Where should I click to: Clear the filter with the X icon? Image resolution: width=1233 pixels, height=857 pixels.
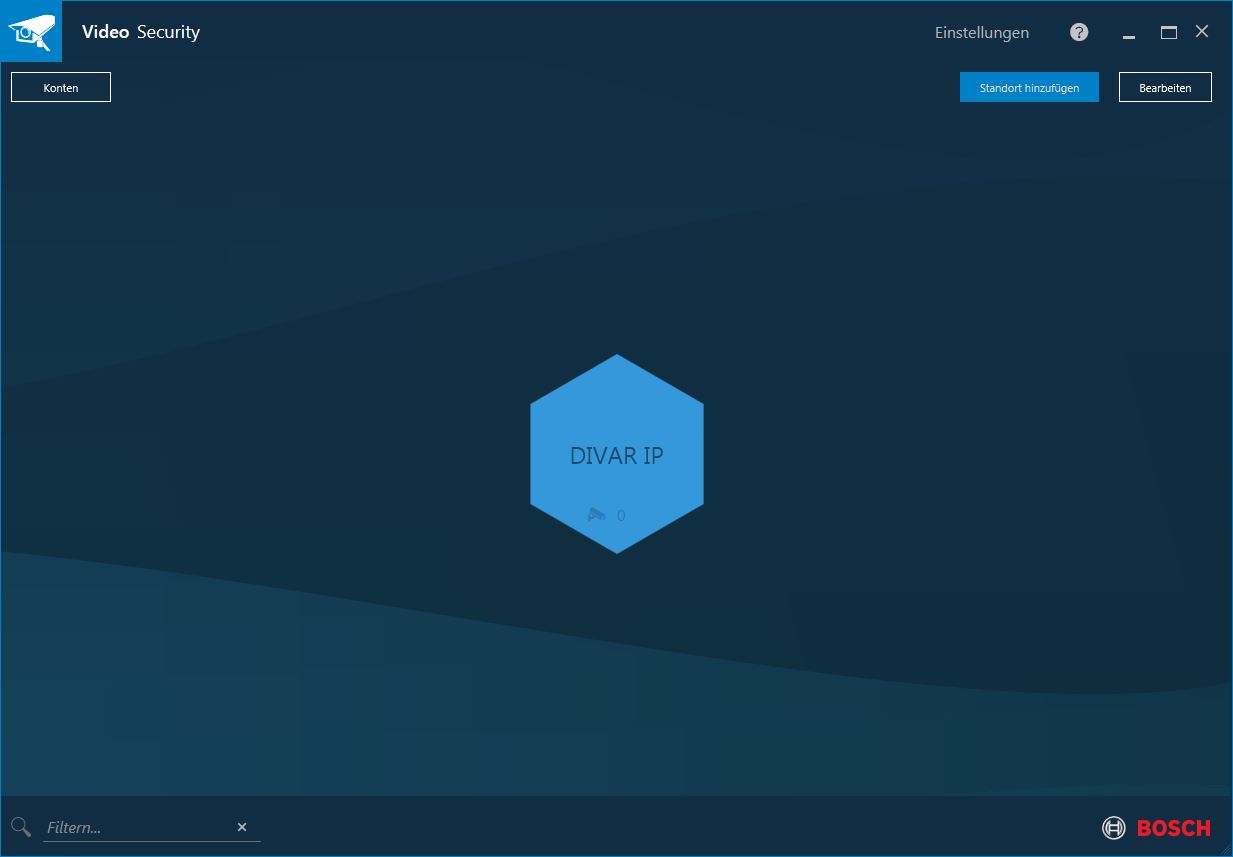point(241,827)
